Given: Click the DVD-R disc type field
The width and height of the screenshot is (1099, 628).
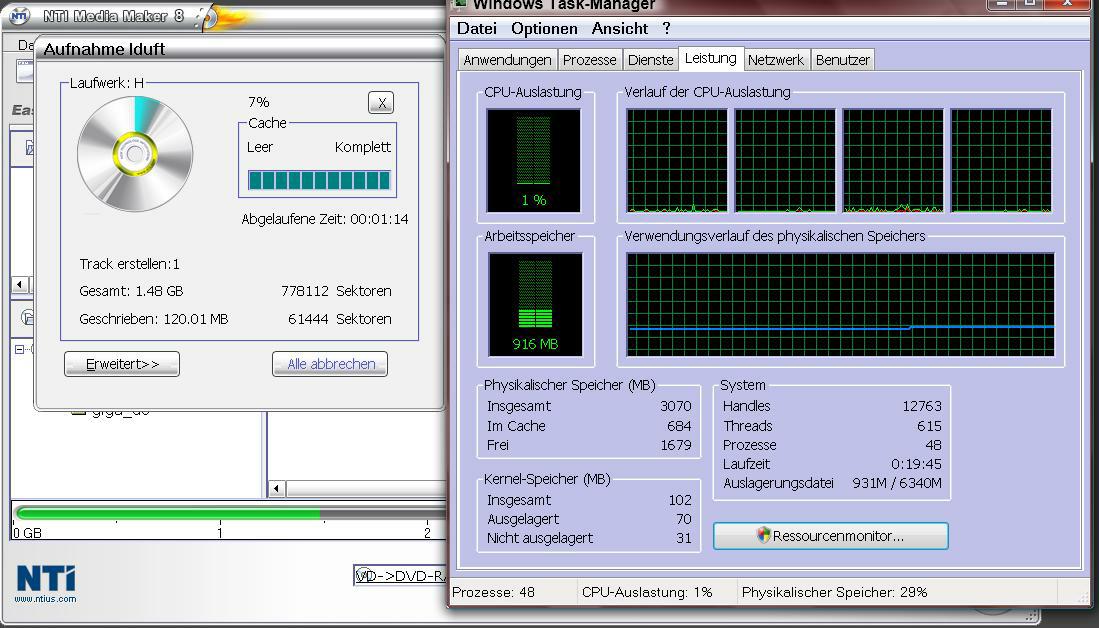Looking at the screenshot, I should click(x=400, y=576).
